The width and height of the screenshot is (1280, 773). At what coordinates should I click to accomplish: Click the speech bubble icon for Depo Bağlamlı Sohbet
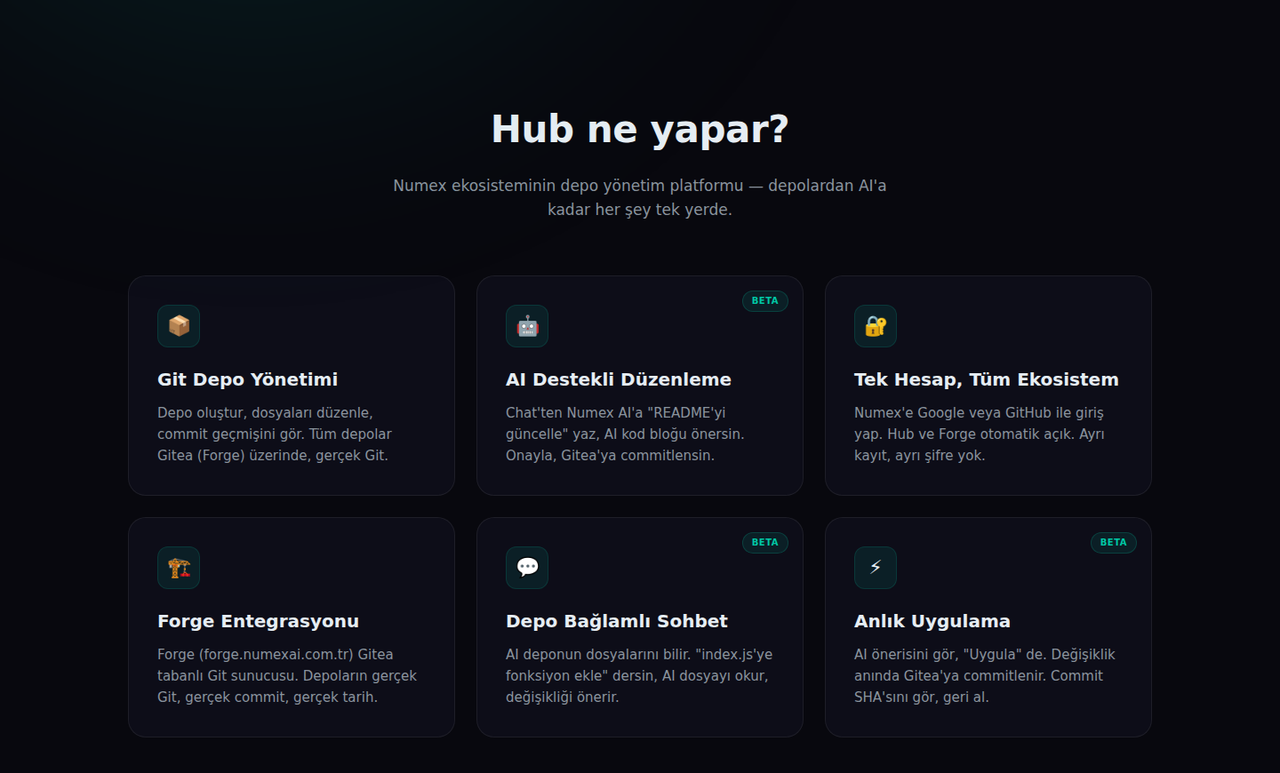click(x=527, y=568)
